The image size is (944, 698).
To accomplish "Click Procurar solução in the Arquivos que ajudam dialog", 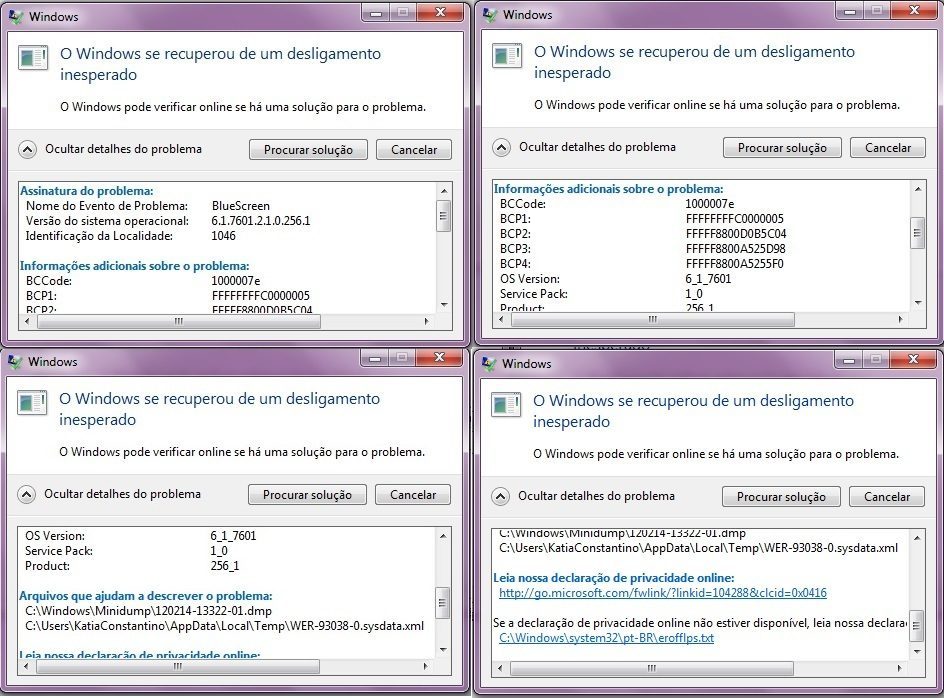I will click(307, 494).
